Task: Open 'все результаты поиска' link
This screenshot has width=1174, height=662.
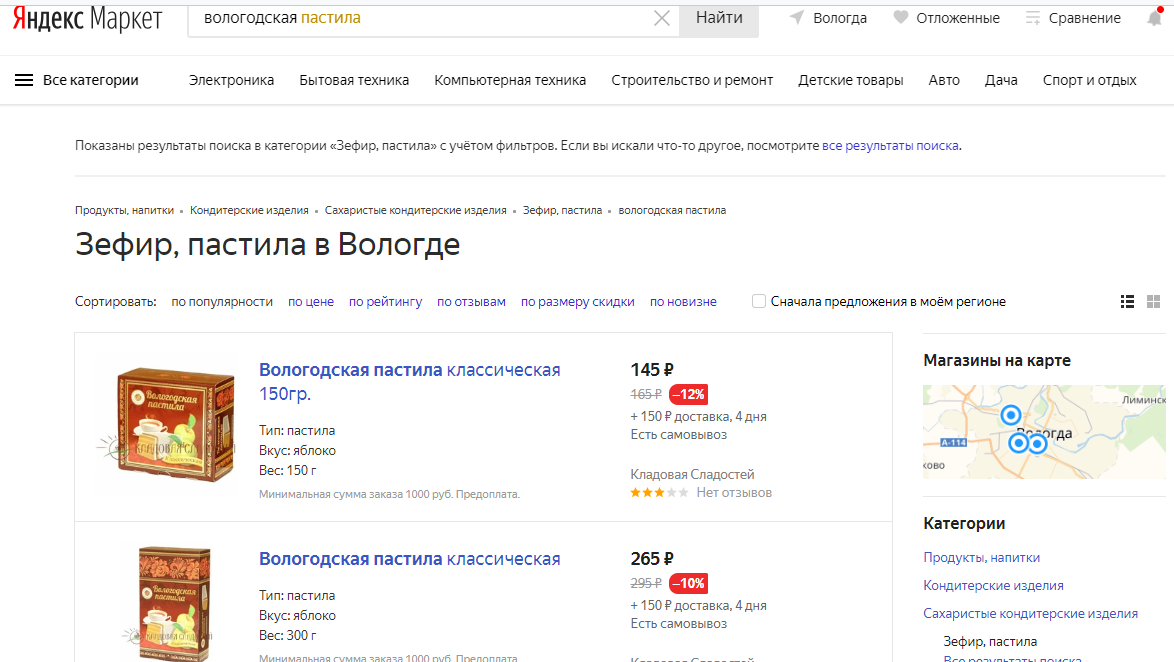Action: [890, 146]
